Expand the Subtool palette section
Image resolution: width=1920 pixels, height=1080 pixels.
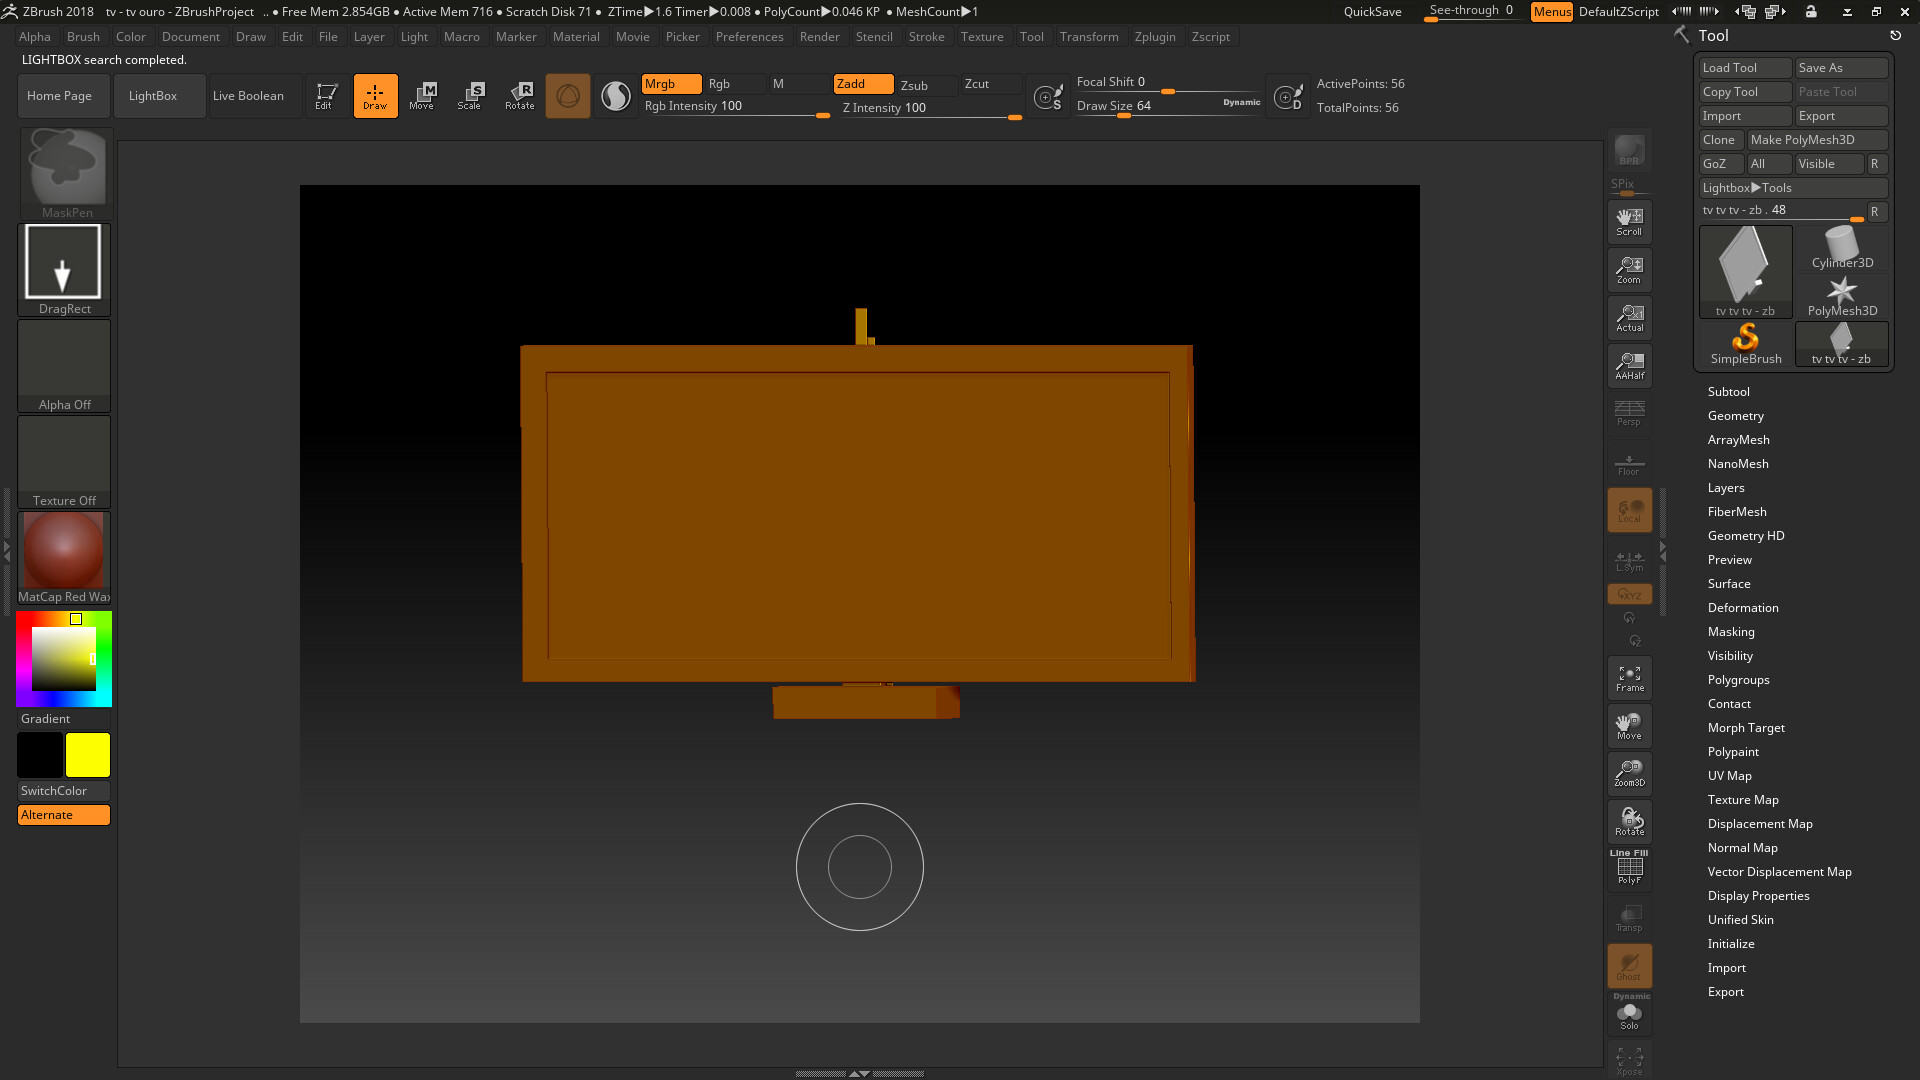click(1728, 392)
